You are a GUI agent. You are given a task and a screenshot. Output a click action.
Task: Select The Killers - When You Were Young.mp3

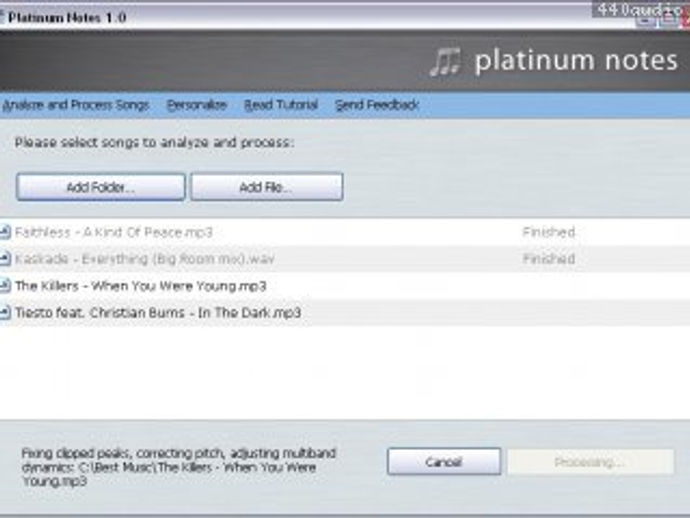pos(345,286)
